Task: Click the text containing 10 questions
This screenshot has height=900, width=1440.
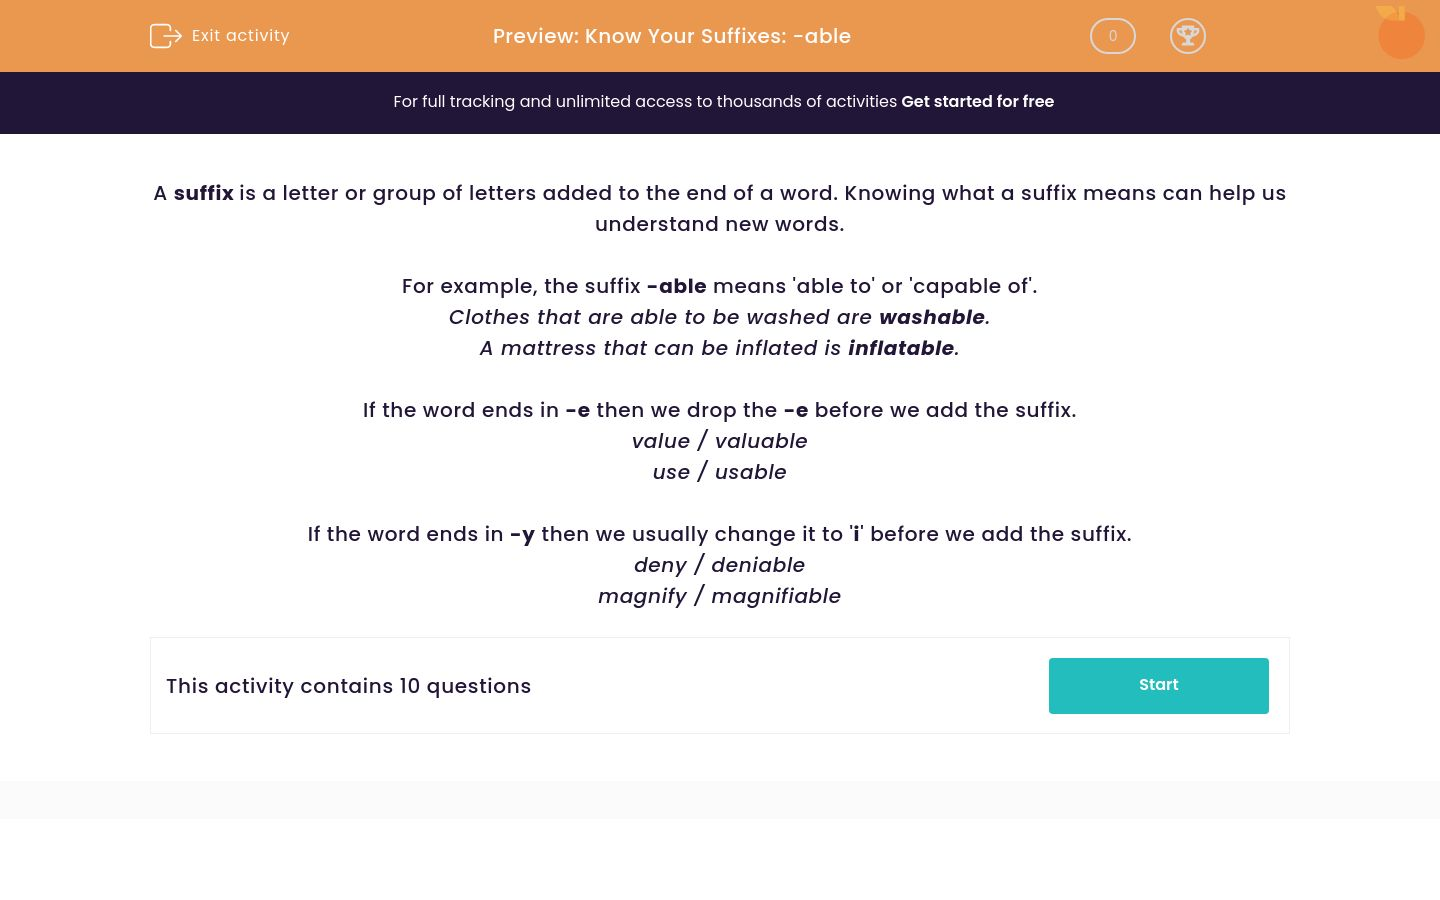Action: point(348,686)
